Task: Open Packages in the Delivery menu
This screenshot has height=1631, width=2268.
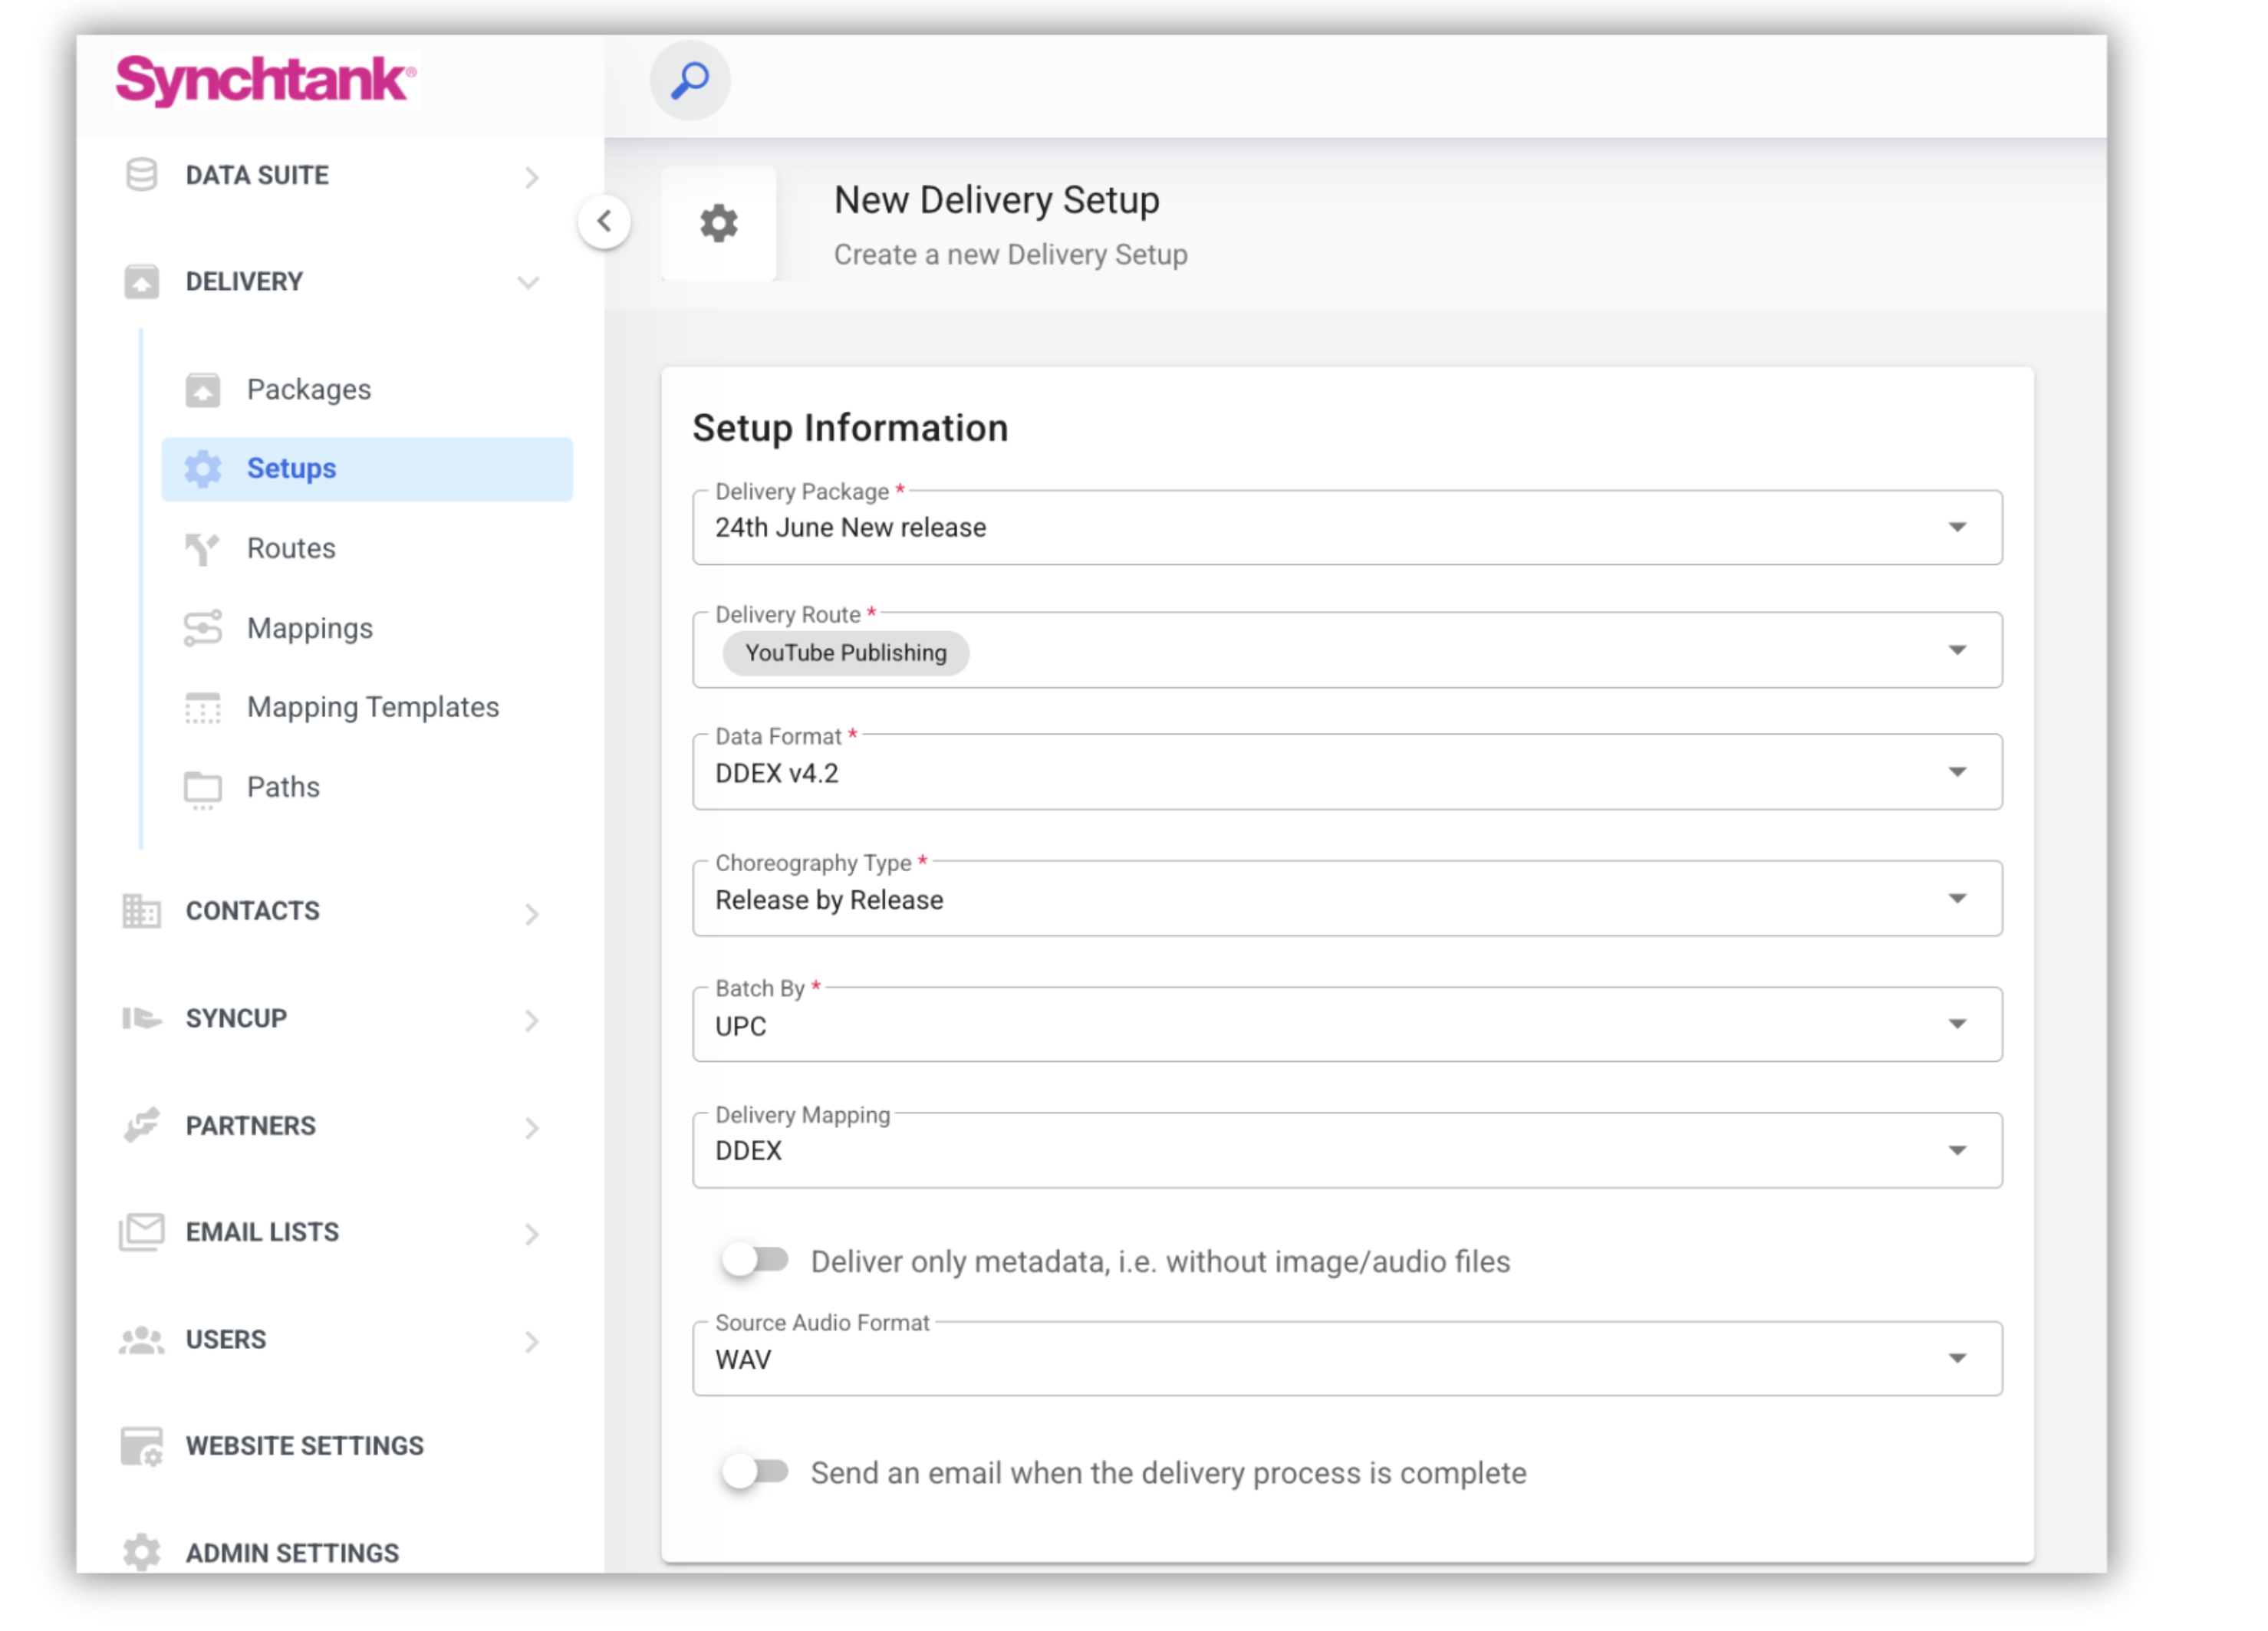Action: point(367,390)
